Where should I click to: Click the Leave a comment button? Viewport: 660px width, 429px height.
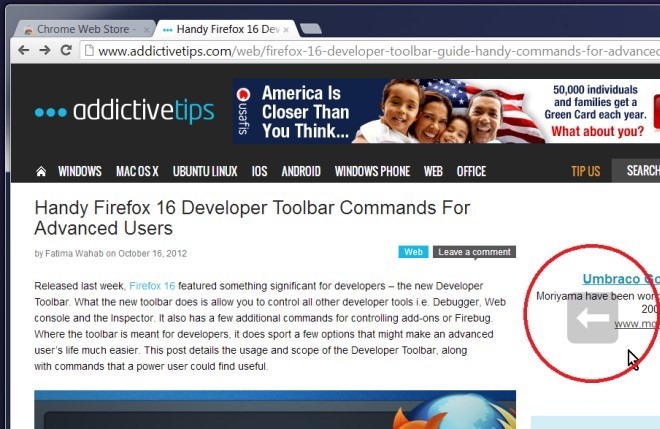tap(474, 252)
